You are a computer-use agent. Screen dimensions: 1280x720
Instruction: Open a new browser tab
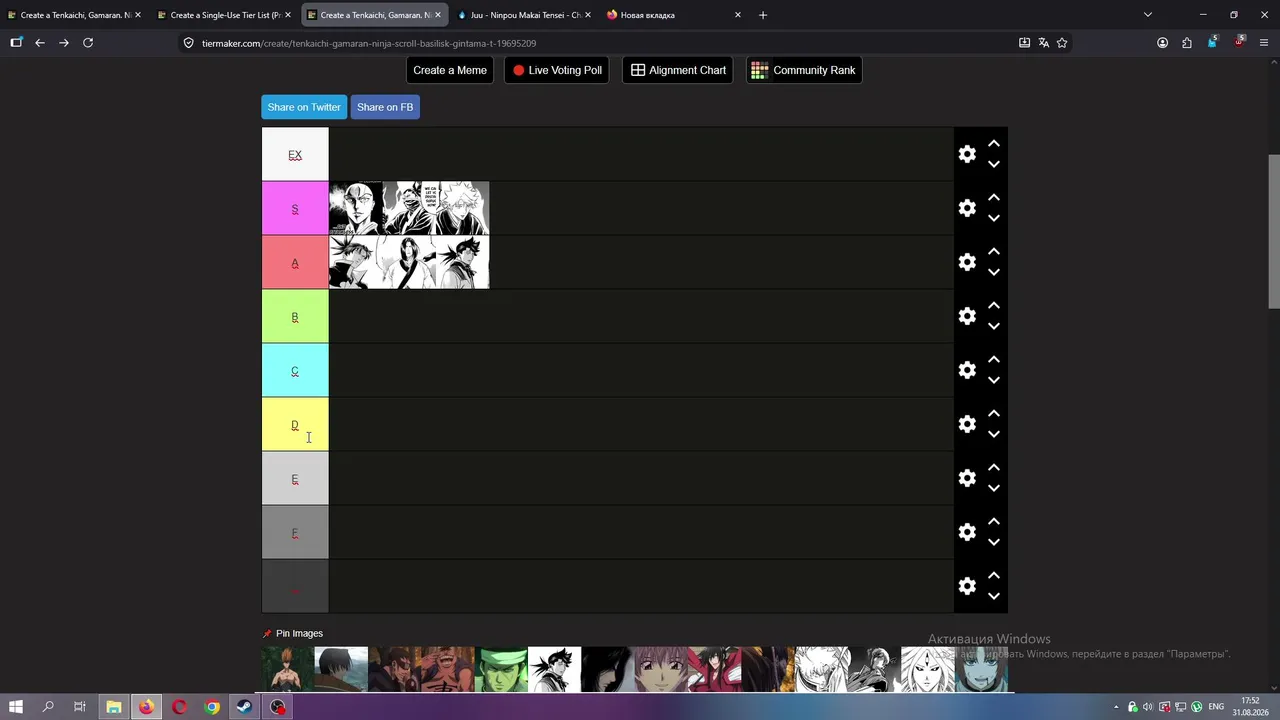763,15
